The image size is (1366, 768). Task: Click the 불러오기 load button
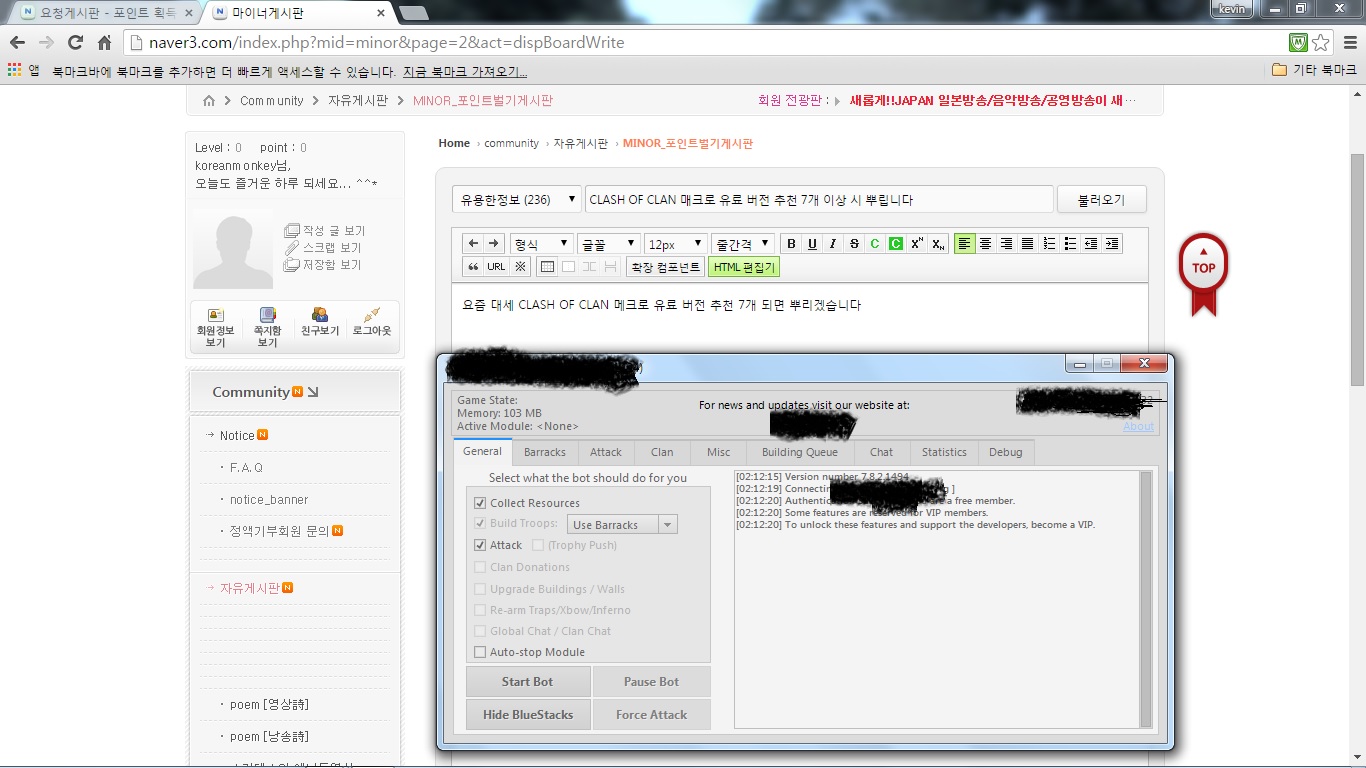(x=1101, y=199)
